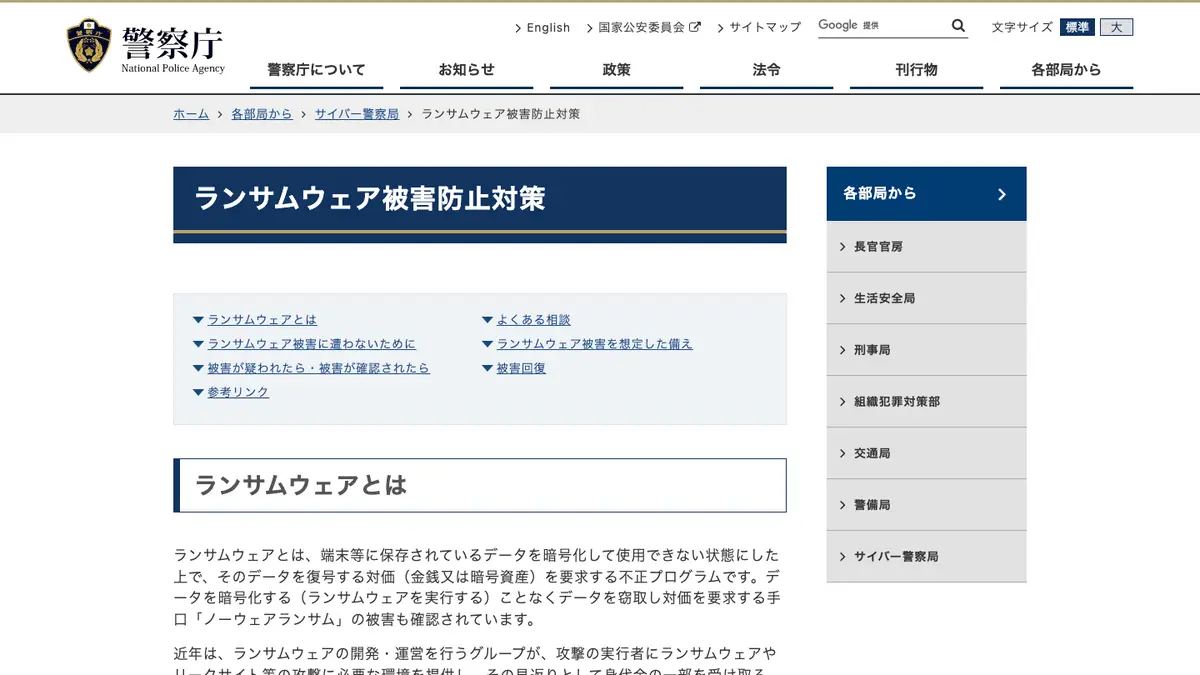
Task: Open 生活安全局 in the sidebar
Action: [926, 298]
